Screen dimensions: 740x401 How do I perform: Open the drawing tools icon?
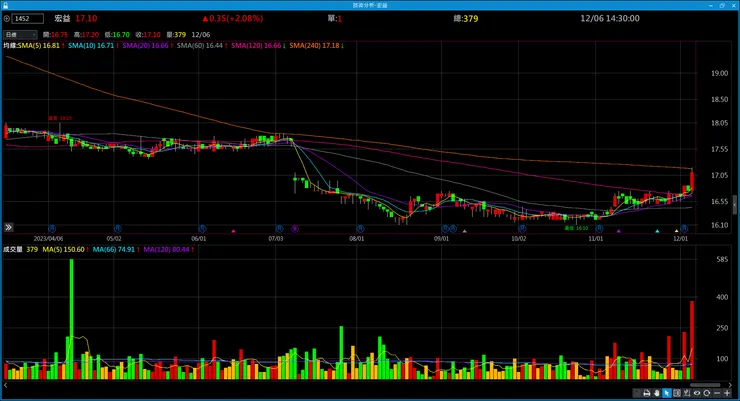pos(687,393)
